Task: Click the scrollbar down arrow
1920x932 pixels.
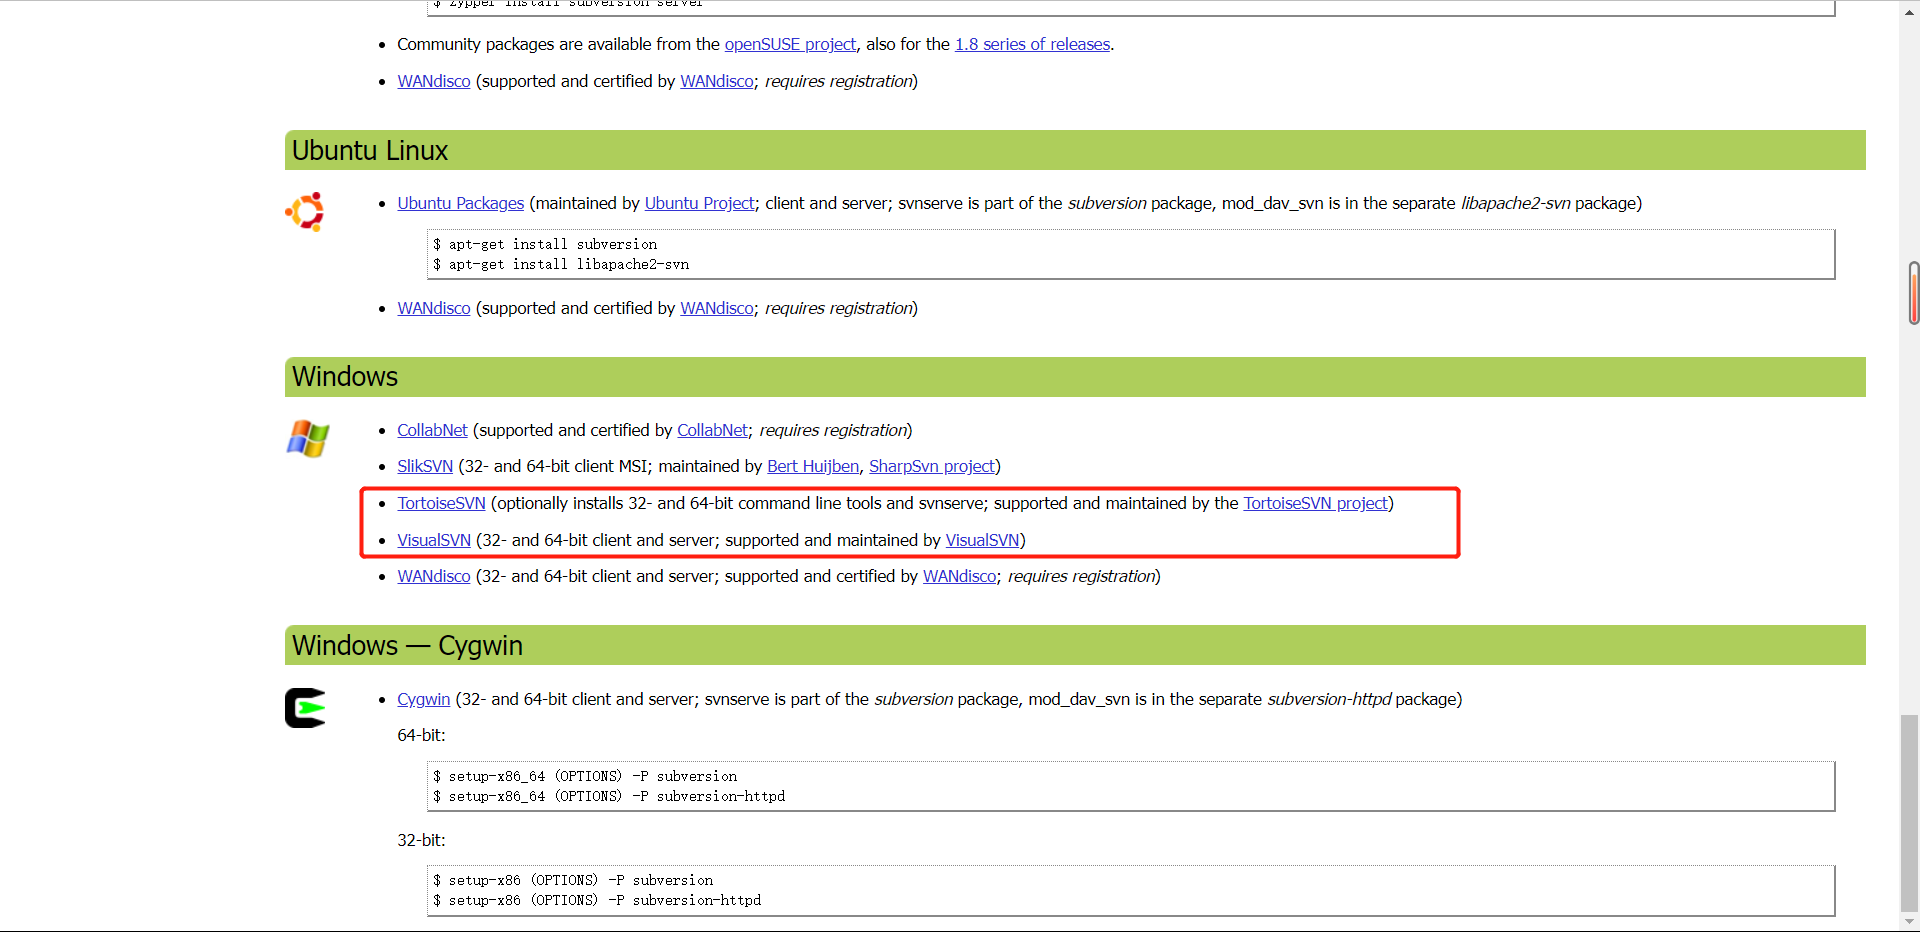Action: (1910, 922)
